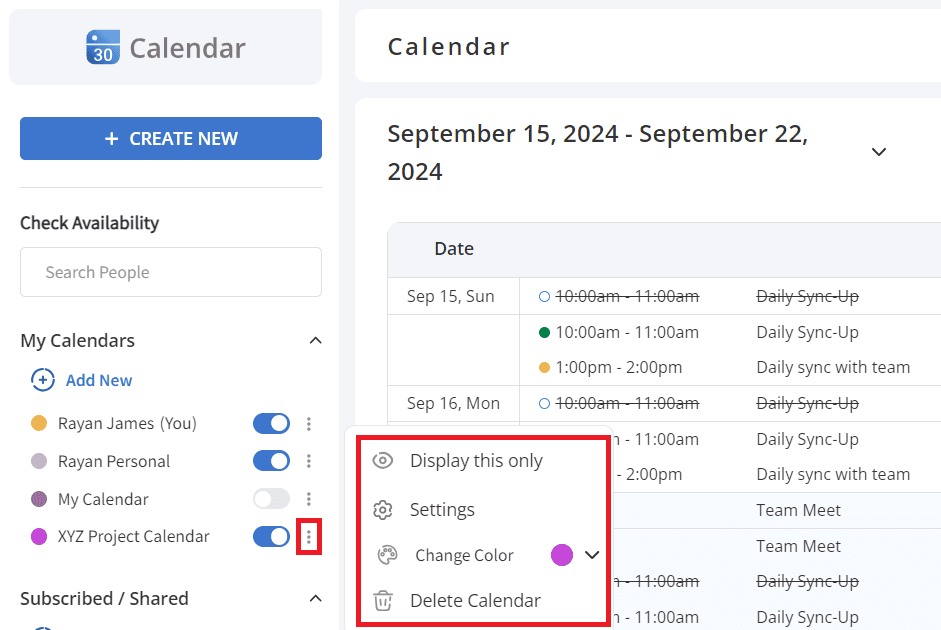This screenshot has width=941, height=630.
Task: Click XYZ Project Calendar three-dot menu icon
Action: click(308, 536)
